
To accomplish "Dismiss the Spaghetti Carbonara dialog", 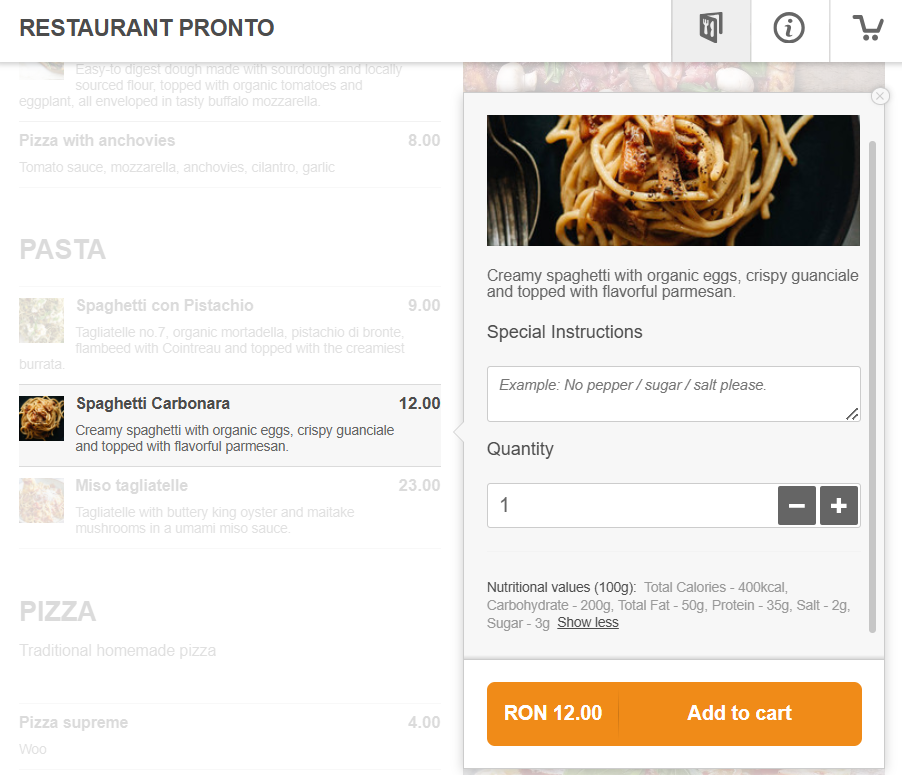I will coord(879,95).
